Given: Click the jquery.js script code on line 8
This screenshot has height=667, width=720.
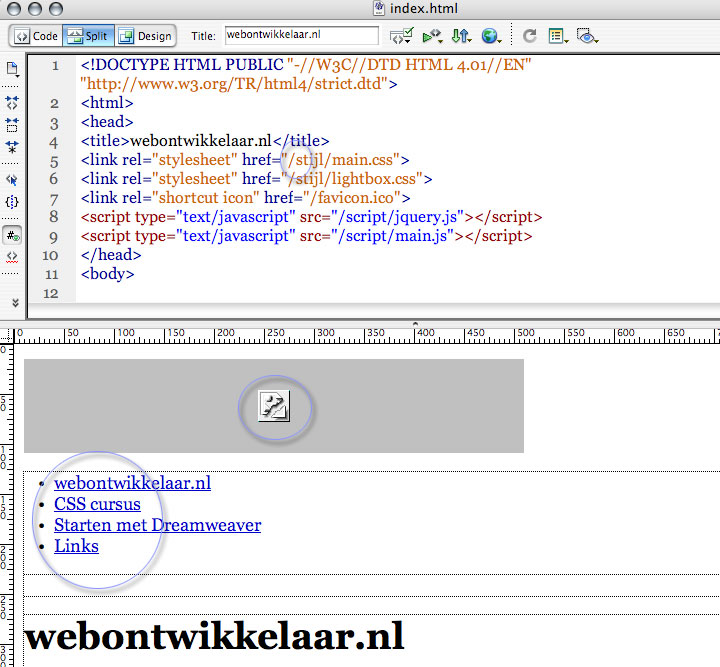Looking at the screenshot, I should pyautogui.click(x=311, y=217).
